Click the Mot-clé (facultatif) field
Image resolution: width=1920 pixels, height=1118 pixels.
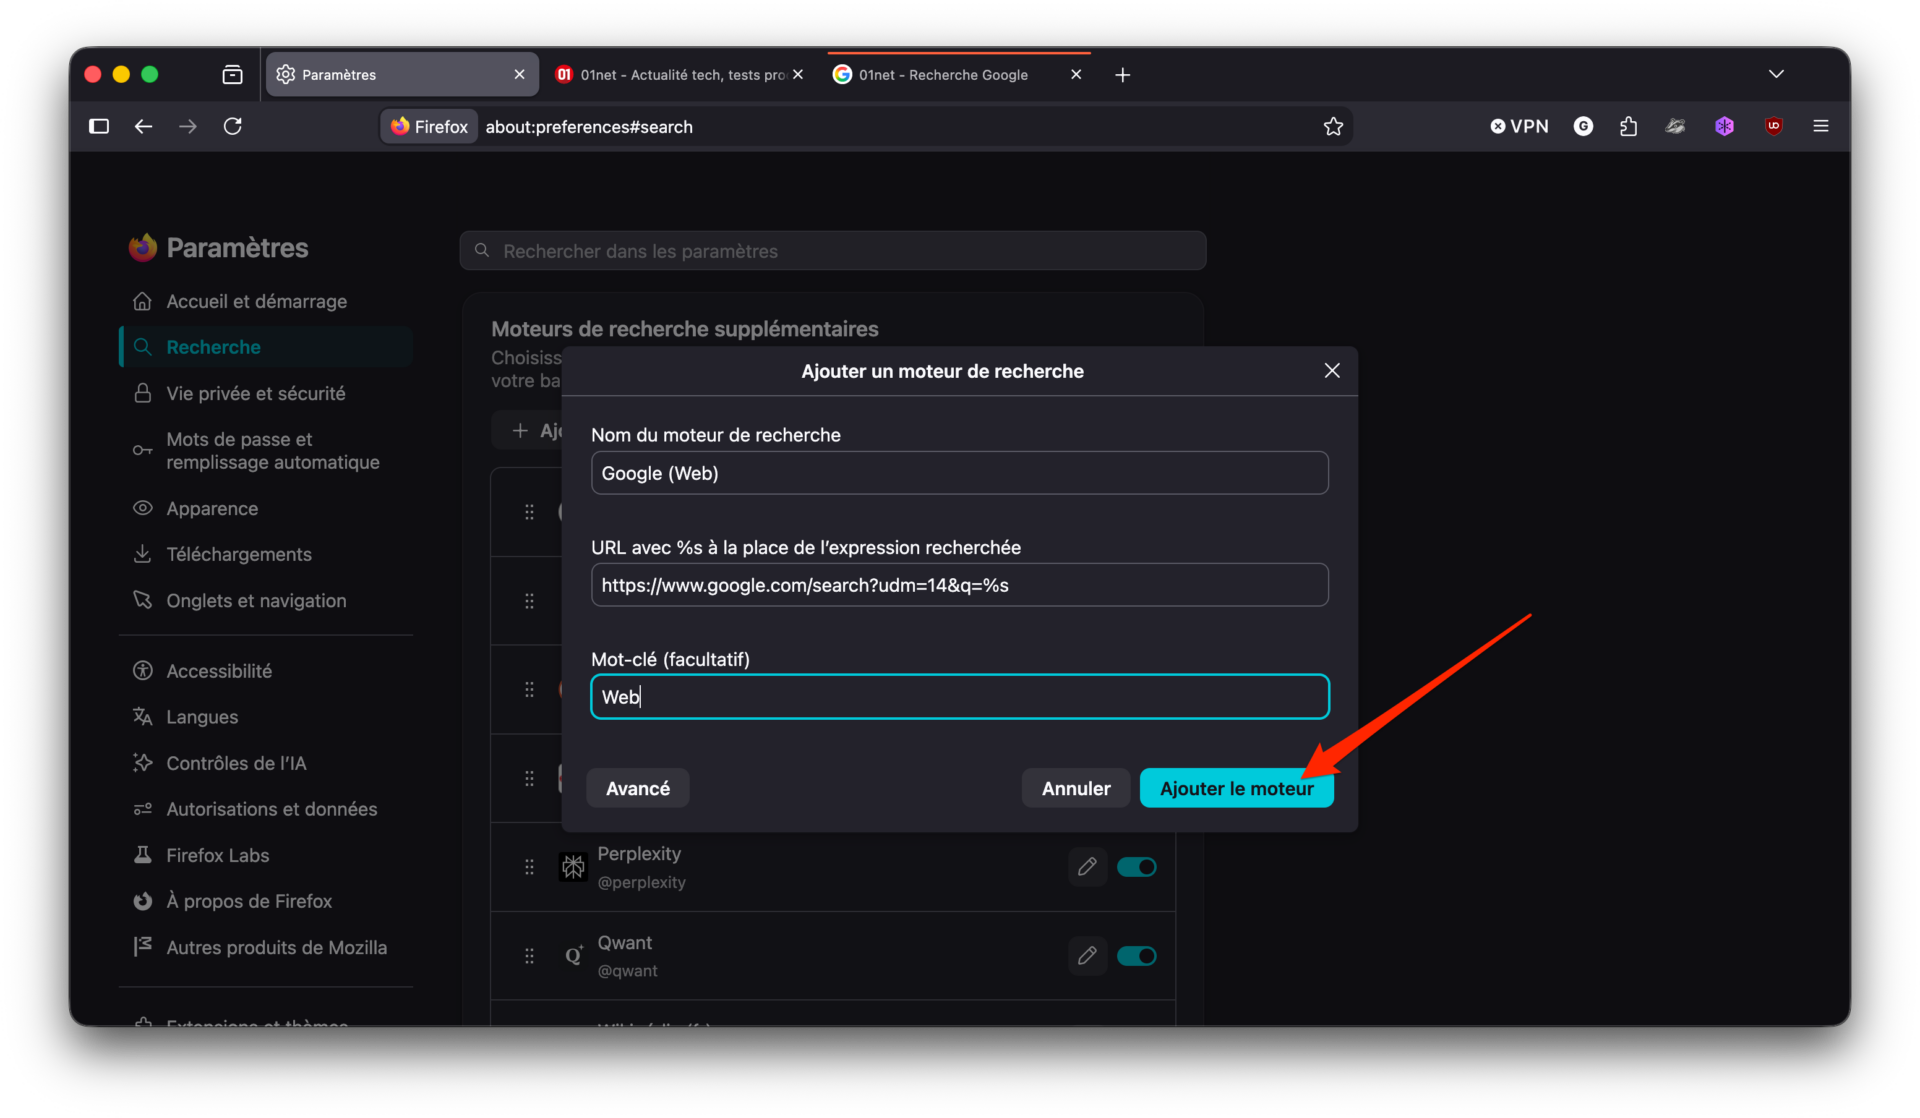959,697
